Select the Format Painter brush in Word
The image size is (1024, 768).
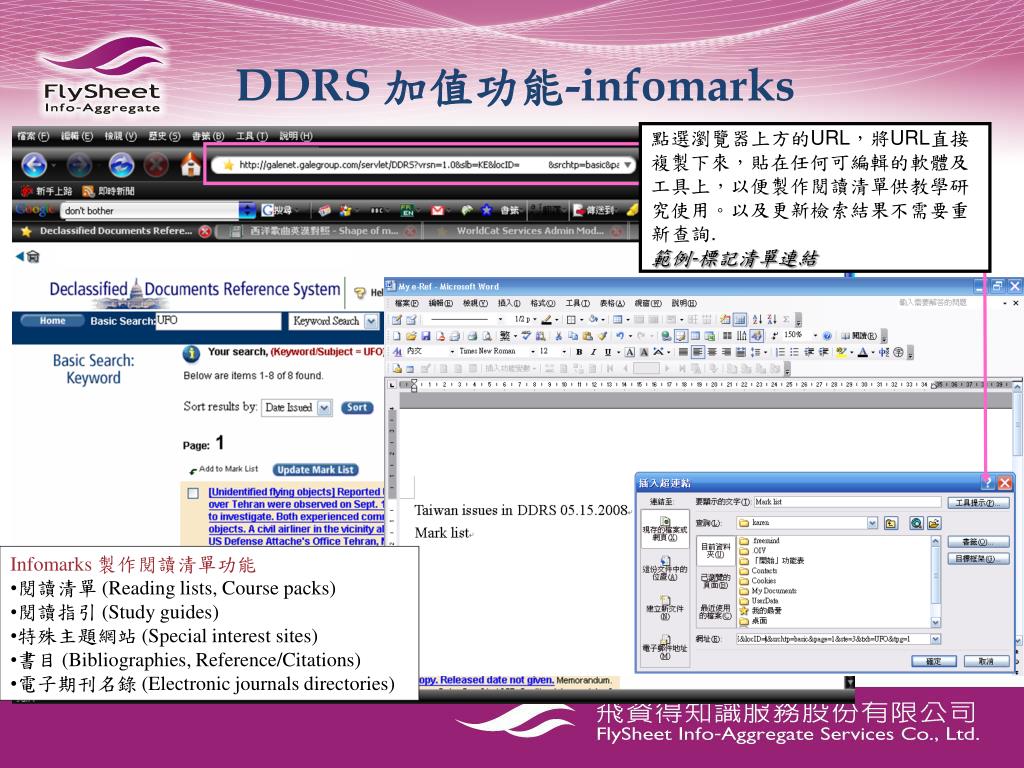602,336
